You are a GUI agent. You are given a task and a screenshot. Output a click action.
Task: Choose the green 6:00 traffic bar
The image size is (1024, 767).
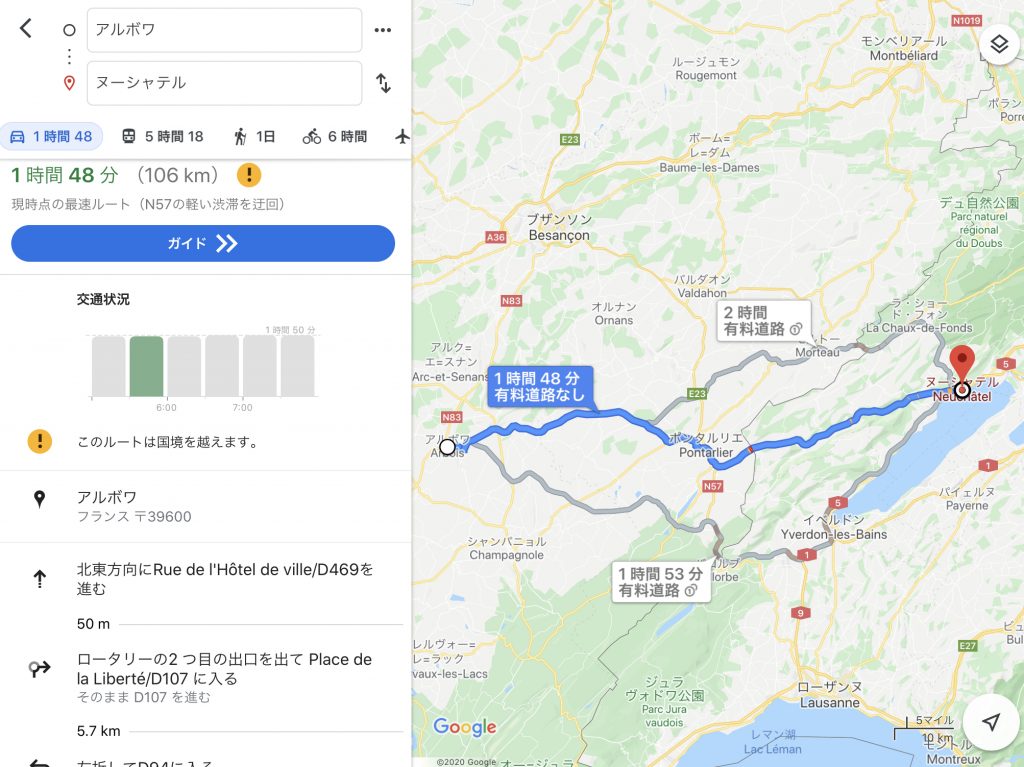(146, 367)
